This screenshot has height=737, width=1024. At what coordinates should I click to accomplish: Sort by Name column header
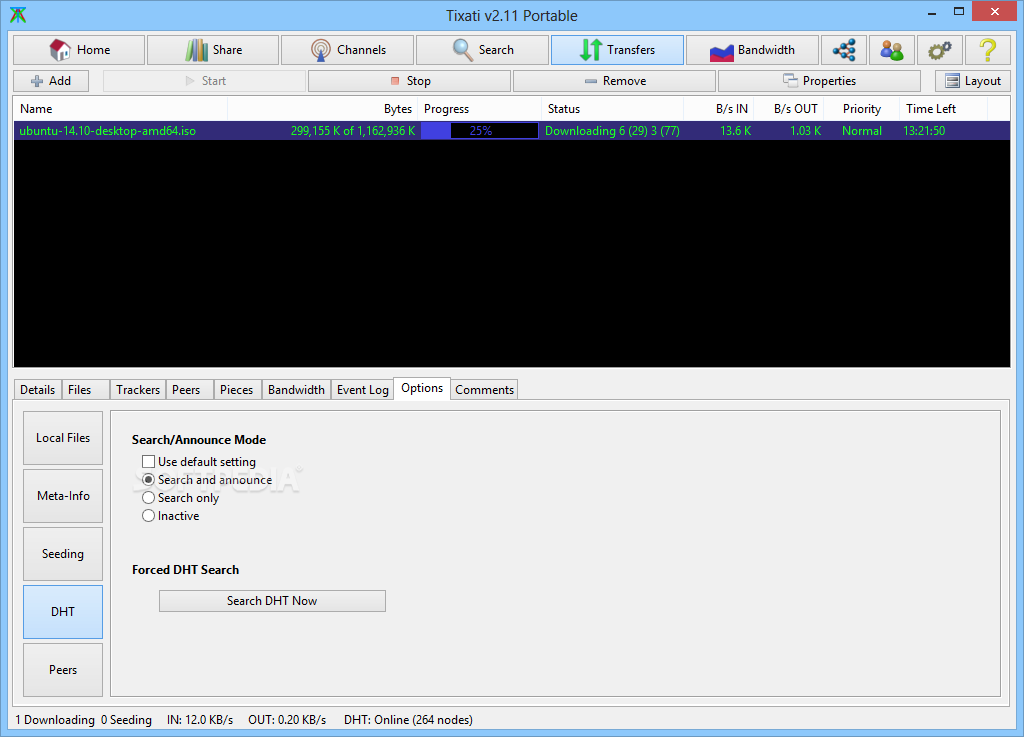tap(121, 109)
